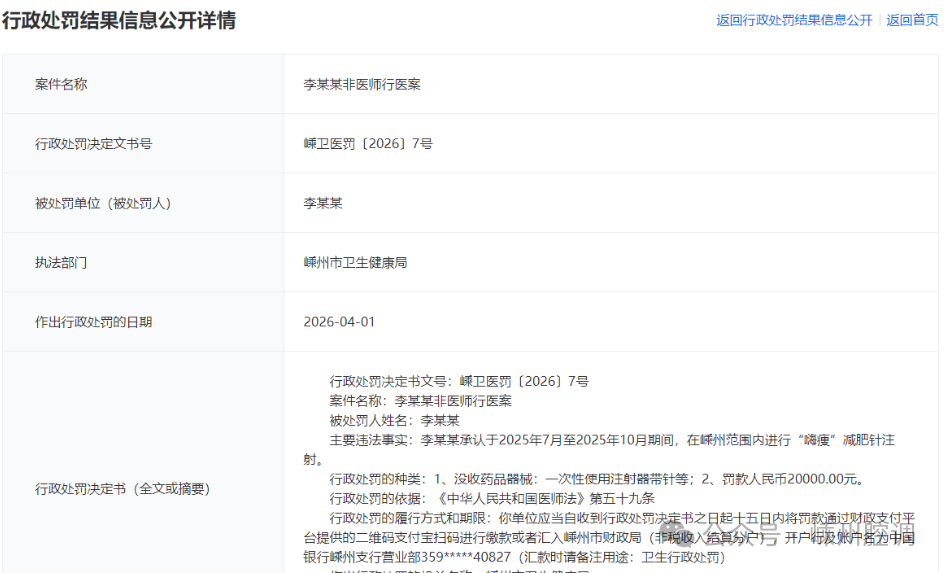Select the line starting 行政处罚的依据
The width and height of the screenshot is (946, 573).
click(x=492, y=498)
